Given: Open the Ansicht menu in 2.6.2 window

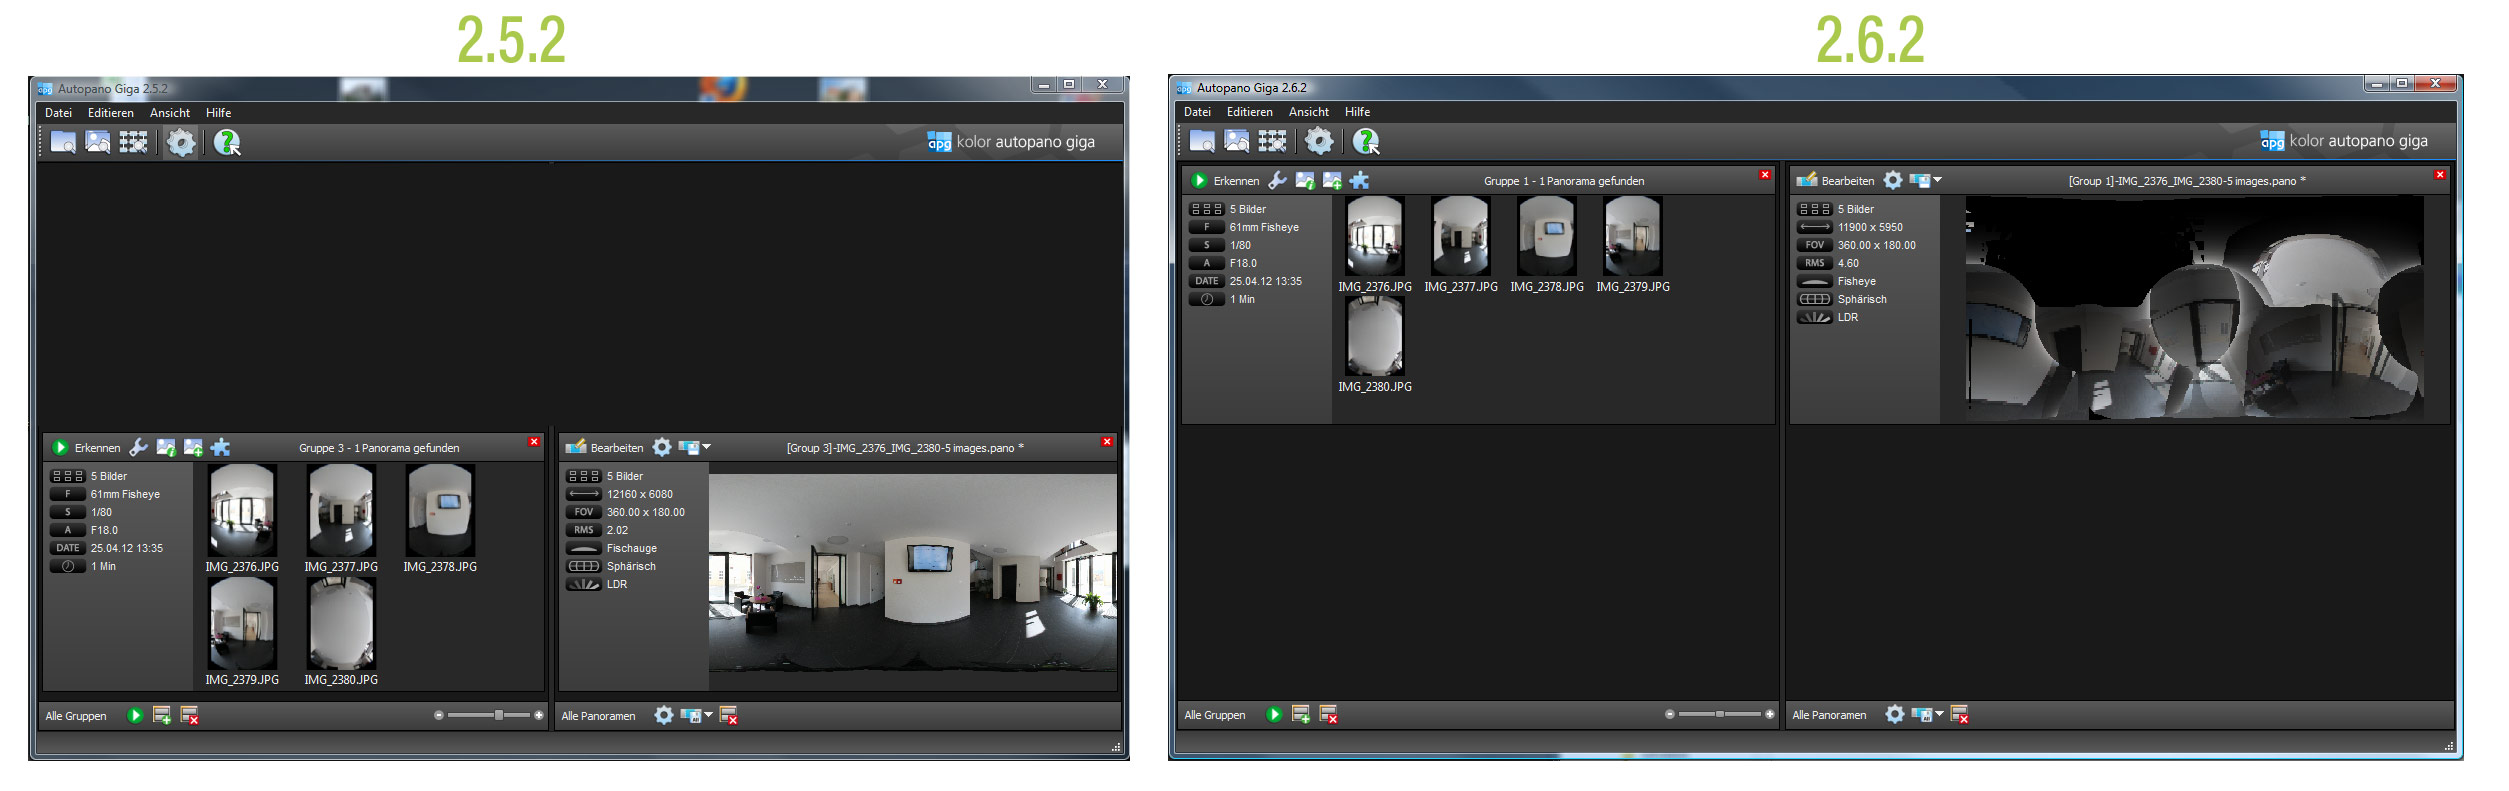Looking at the screenshot, I should coord(1308,112).
